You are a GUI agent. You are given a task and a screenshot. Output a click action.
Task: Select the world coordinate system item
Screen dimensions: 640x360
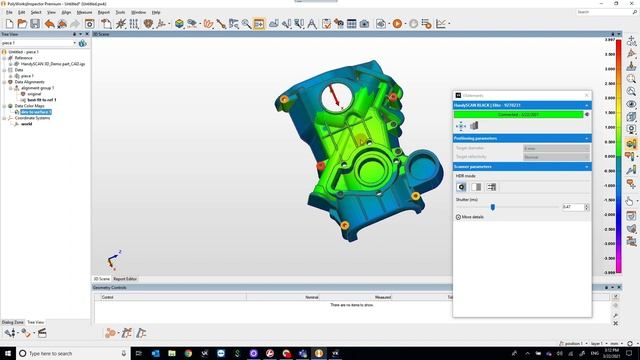pyautogui.click(x=27, y=124)
